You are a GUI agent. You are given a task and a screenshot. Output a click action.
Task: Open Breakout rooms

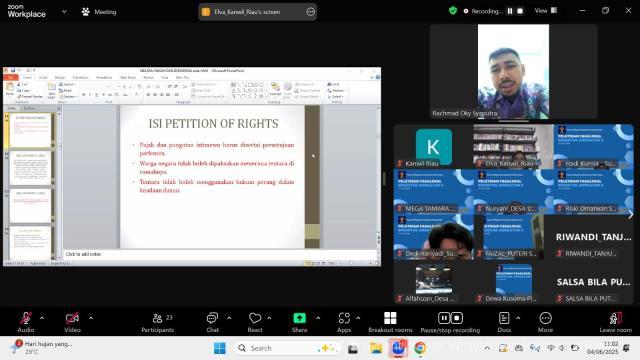390,322
